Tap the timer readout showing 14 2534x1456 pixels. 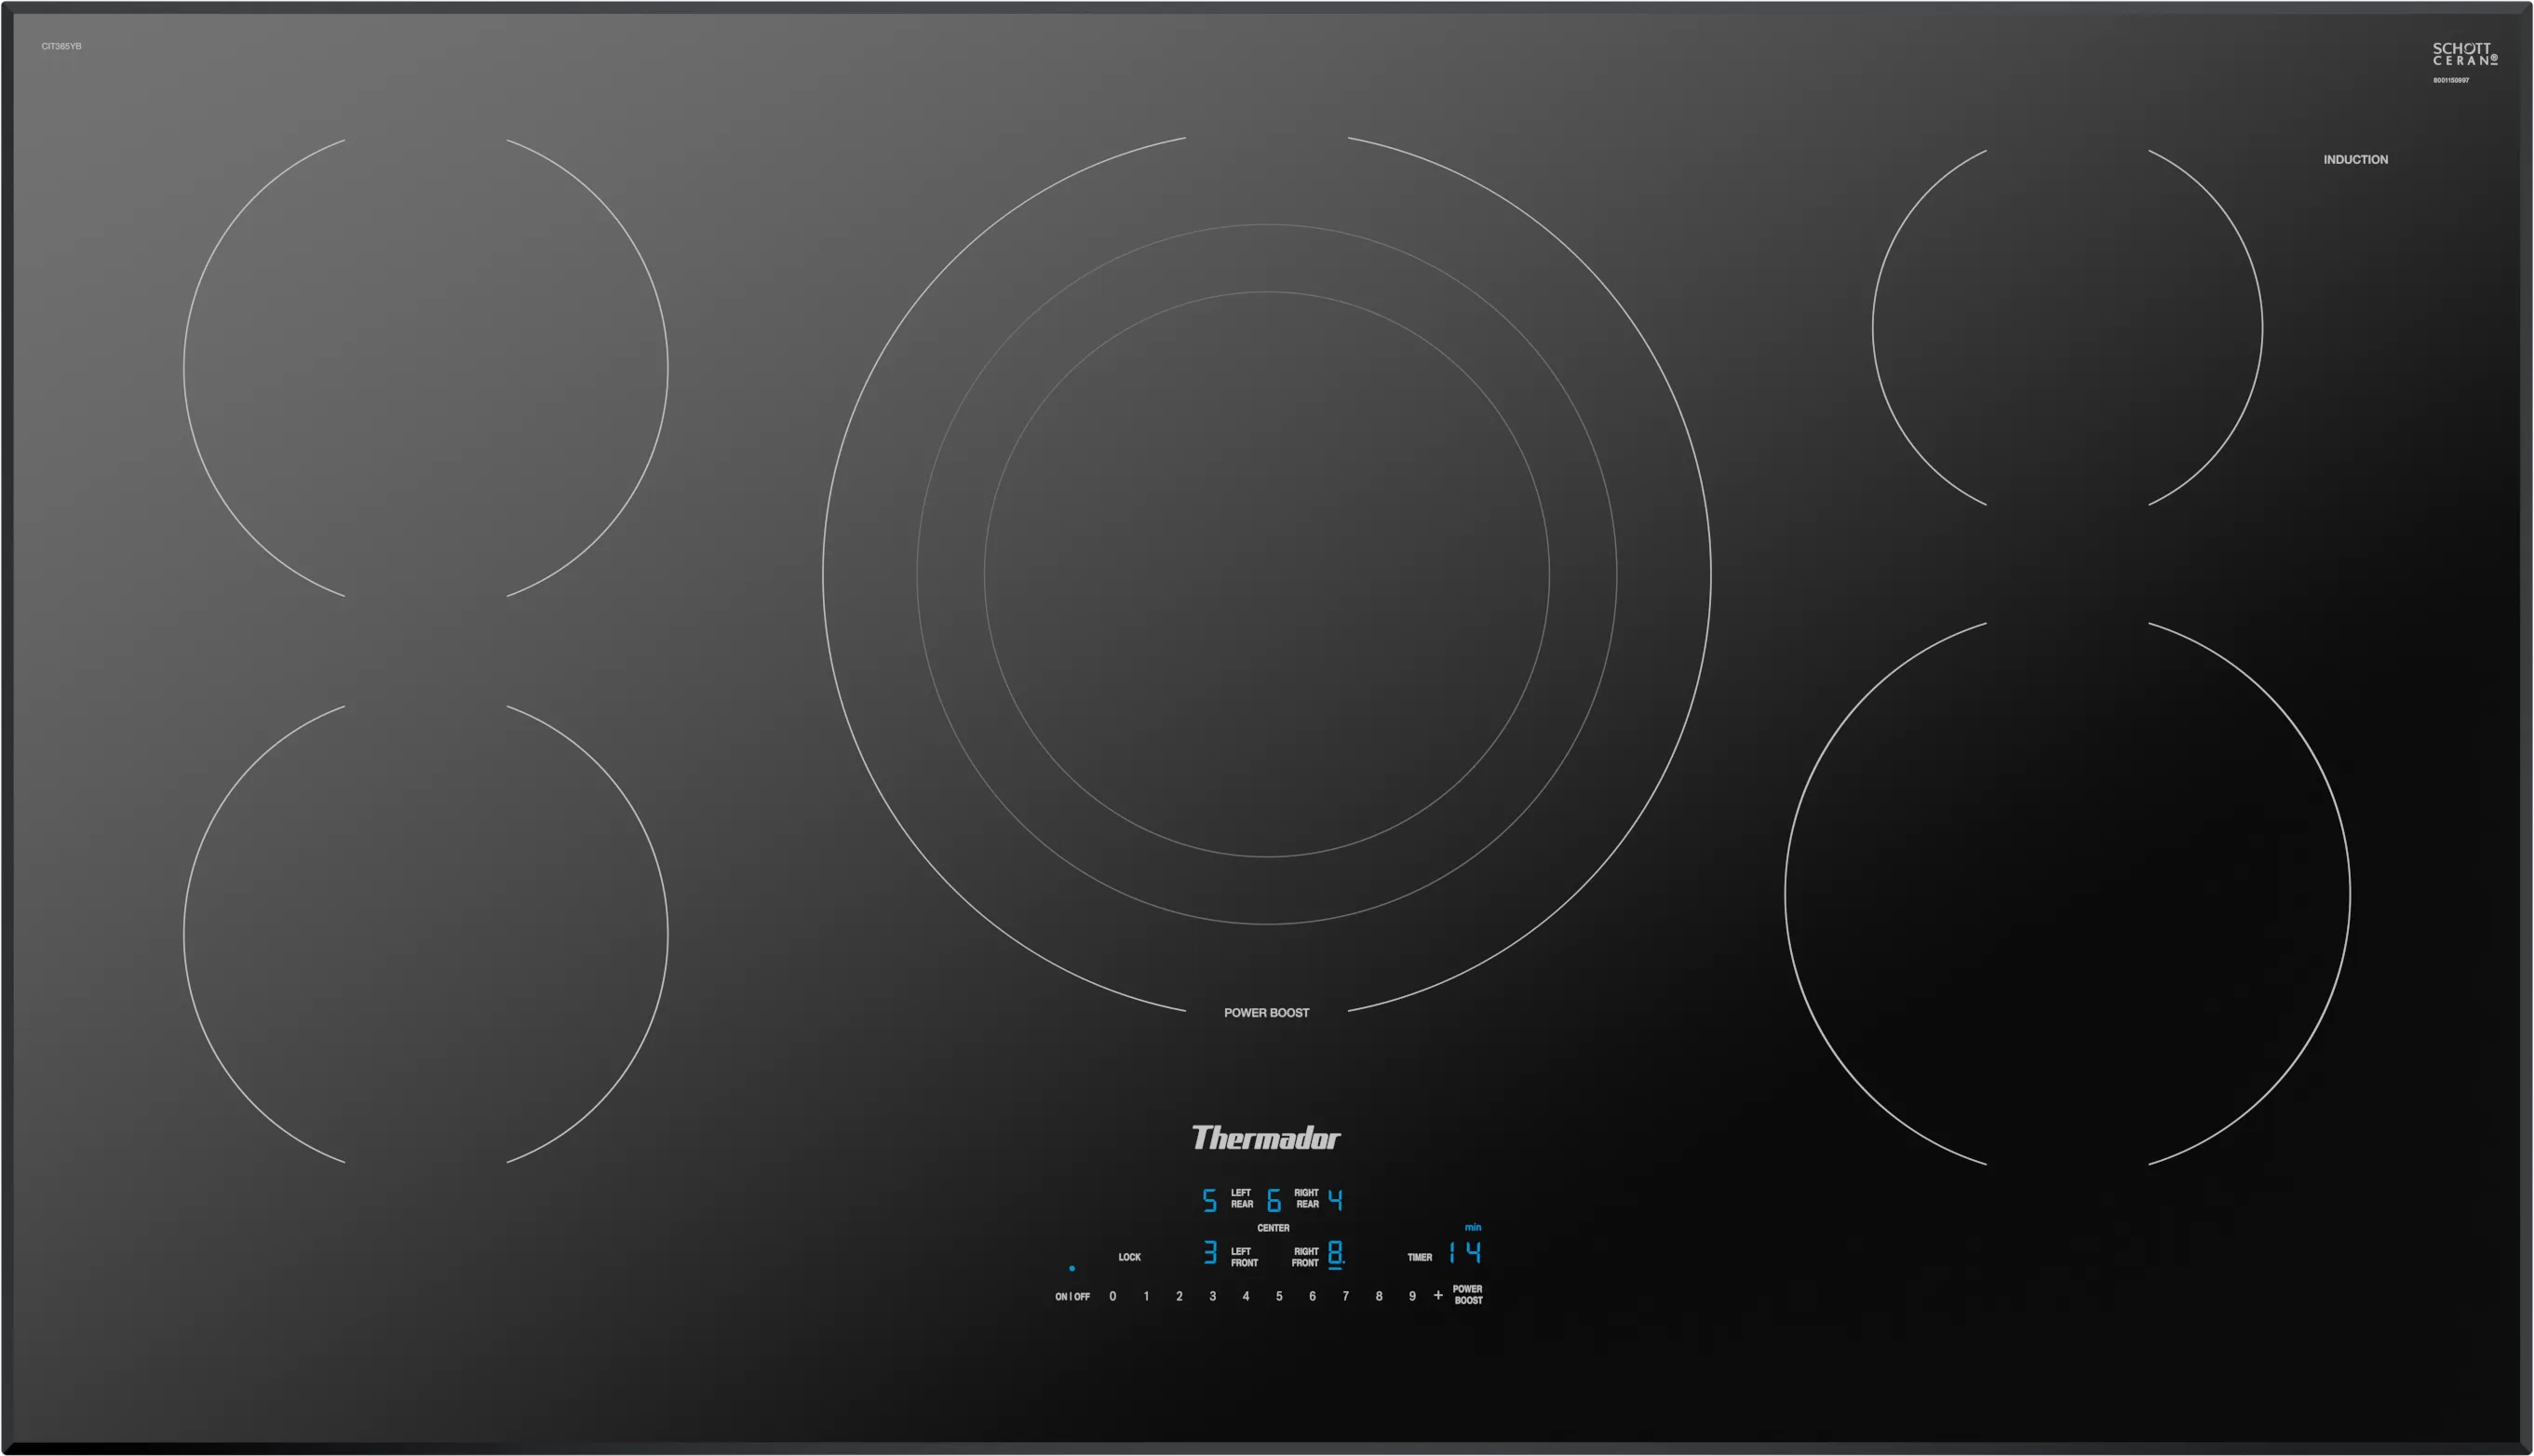[1464, 1252]
